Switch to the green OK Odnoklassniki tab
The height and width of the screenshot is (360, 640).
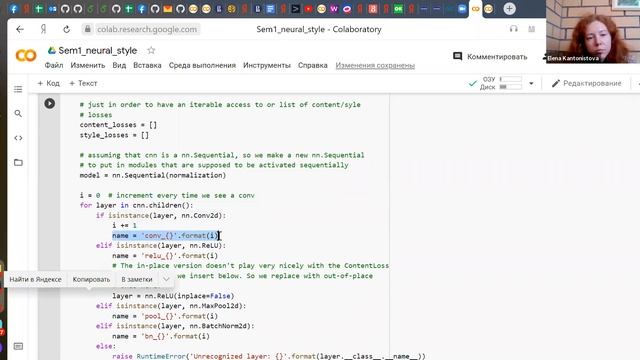398,9
